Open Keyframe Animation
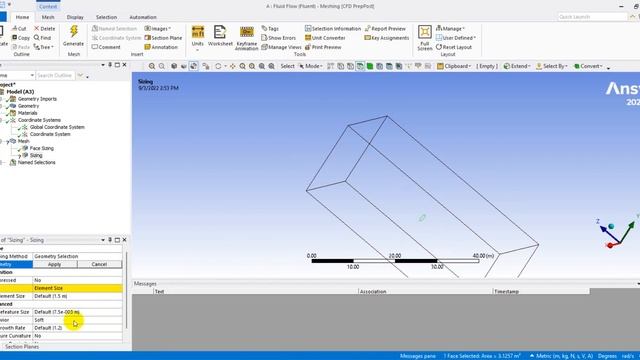This screenshot has width=640, height=360. tap(247, 38)
